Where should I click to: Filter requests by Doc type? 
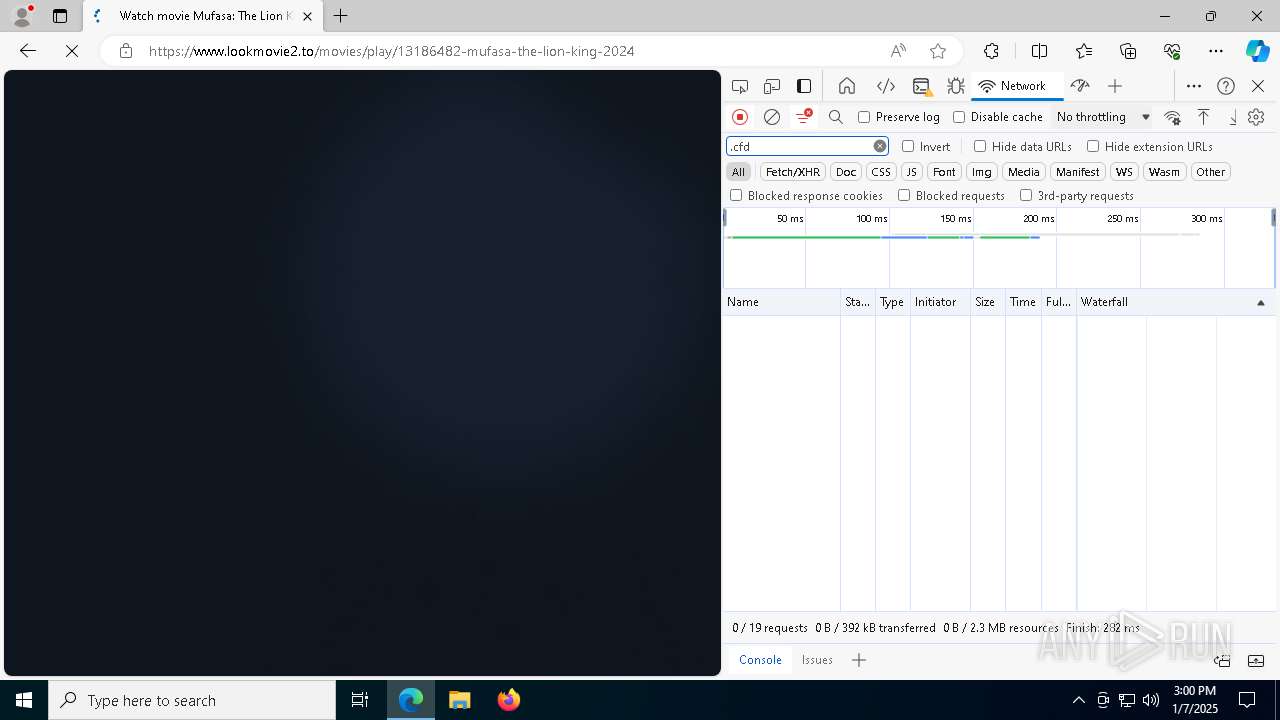(846, 172)
